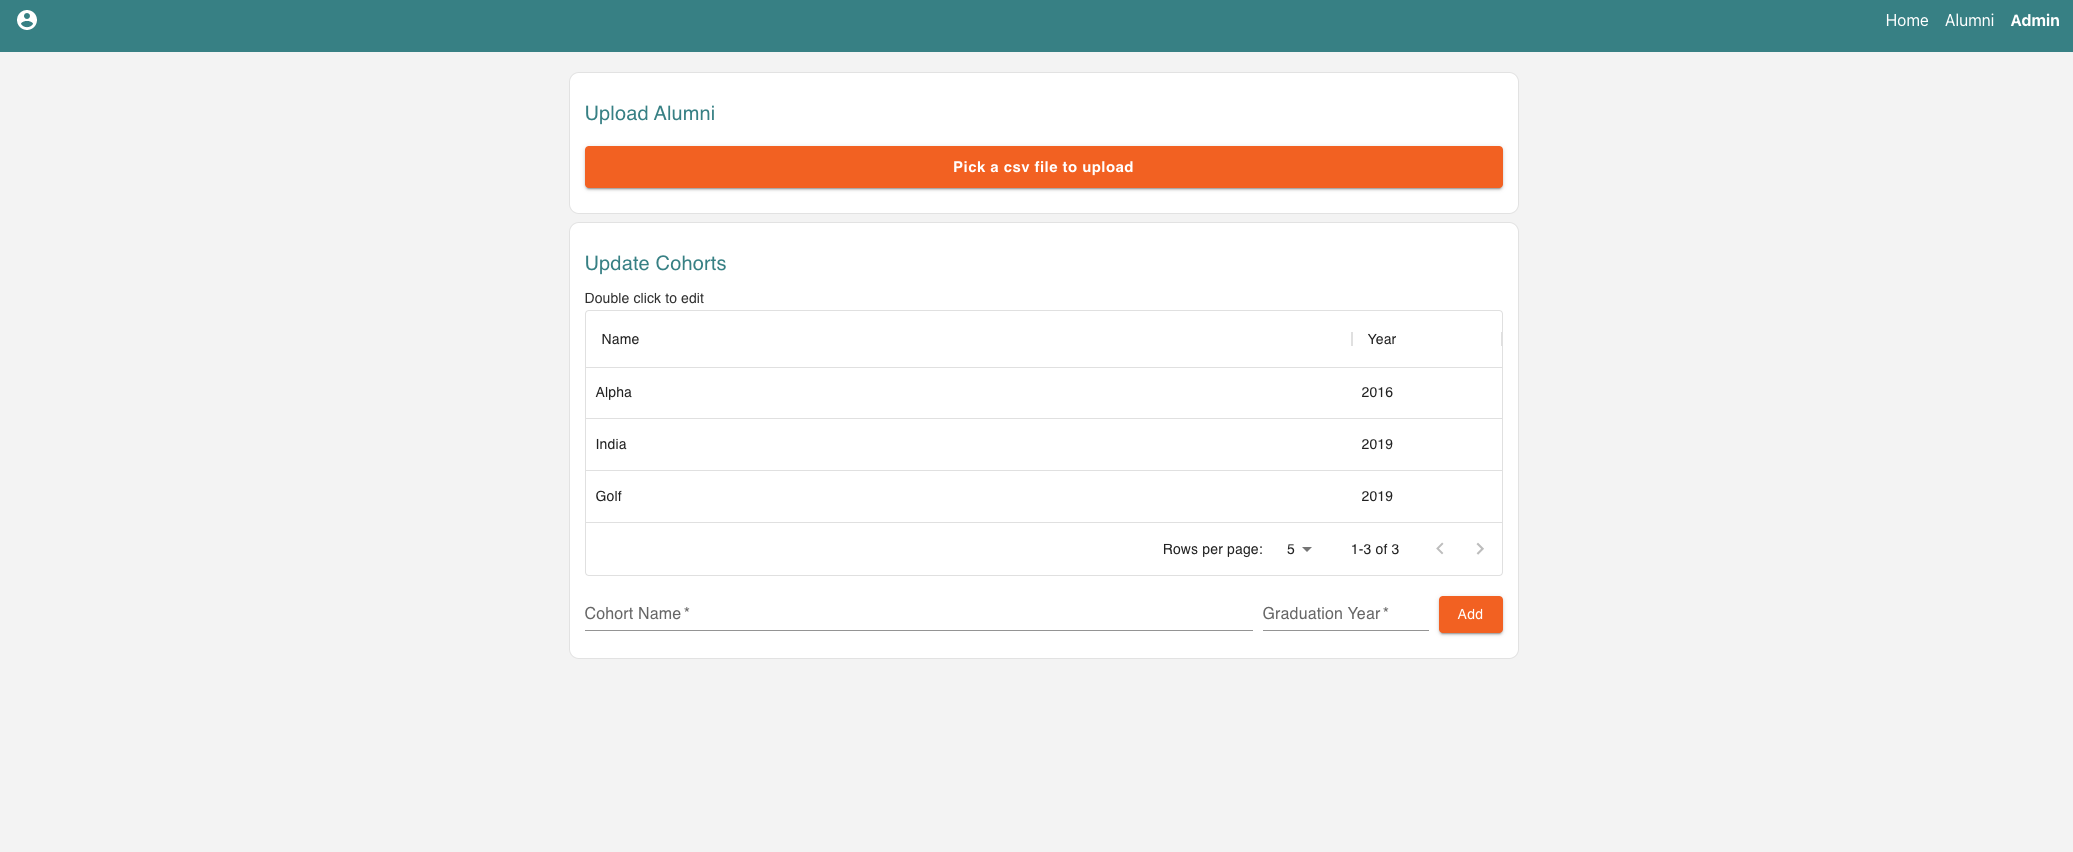Go to previous page of cohorts table
Viewport: 2073px width, 852px height.
[1440, 549]
